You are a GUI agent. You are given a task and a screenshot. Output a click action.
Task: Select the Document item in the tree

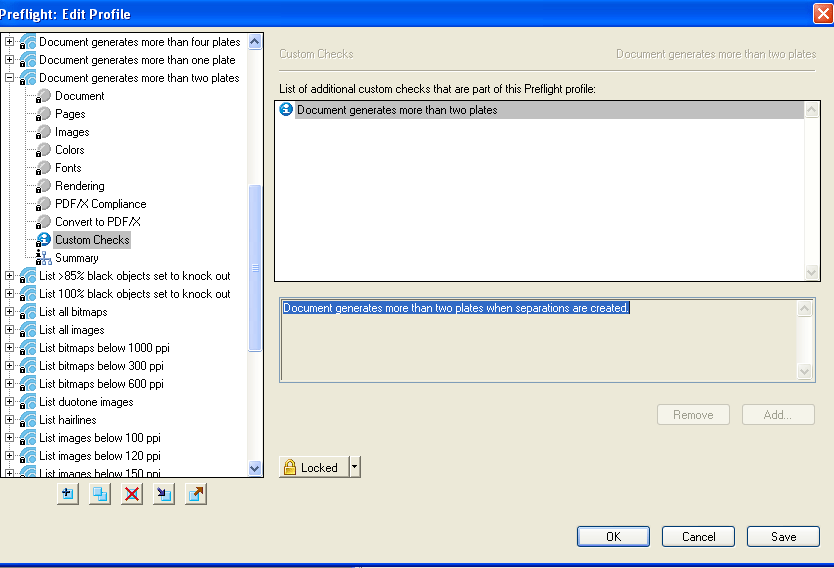[x=80, y=96]
